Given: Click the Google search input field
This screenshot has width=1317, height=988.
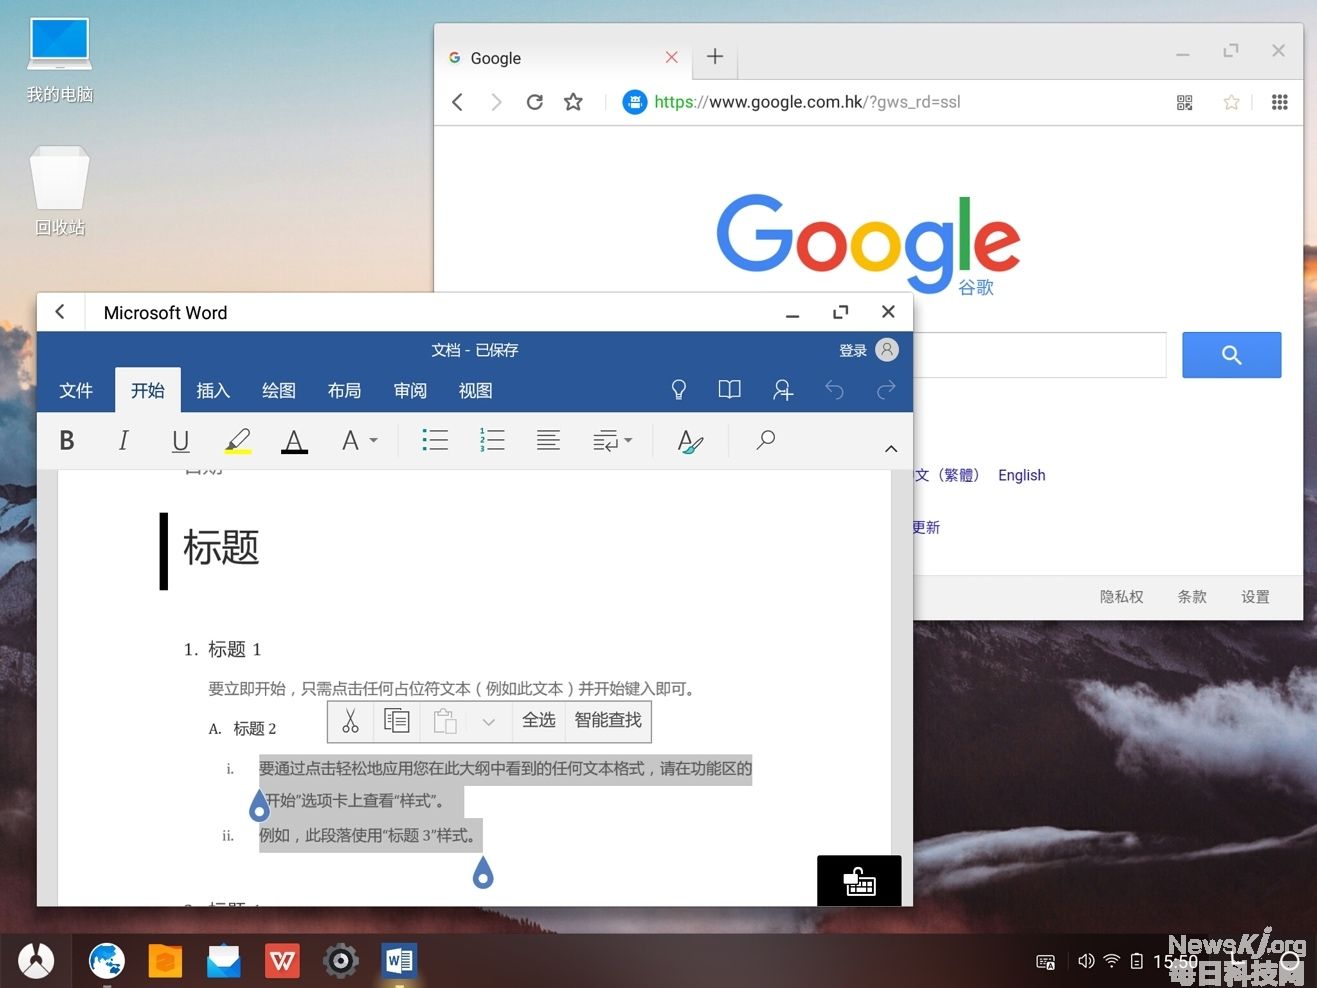Looking at the screenshot, I should pos(1040,355).
